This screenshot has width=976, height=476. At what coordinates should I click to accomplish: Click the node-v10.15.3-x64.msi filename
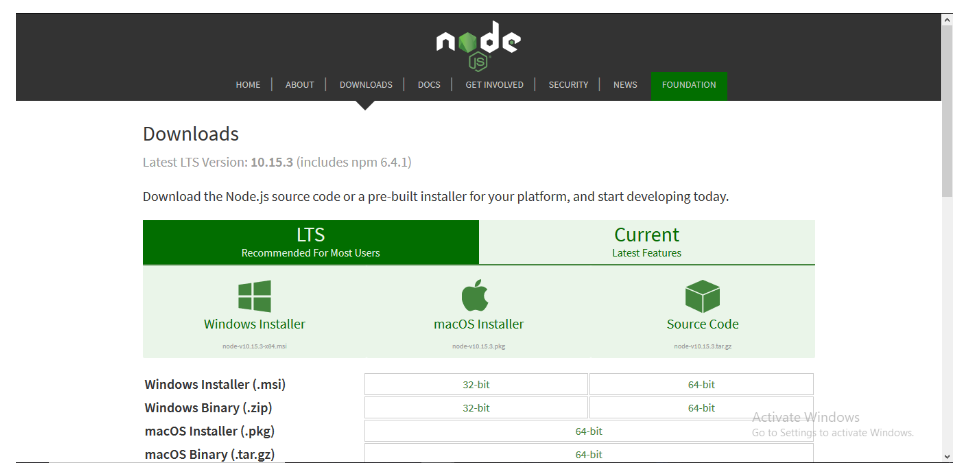click(255, 346)
